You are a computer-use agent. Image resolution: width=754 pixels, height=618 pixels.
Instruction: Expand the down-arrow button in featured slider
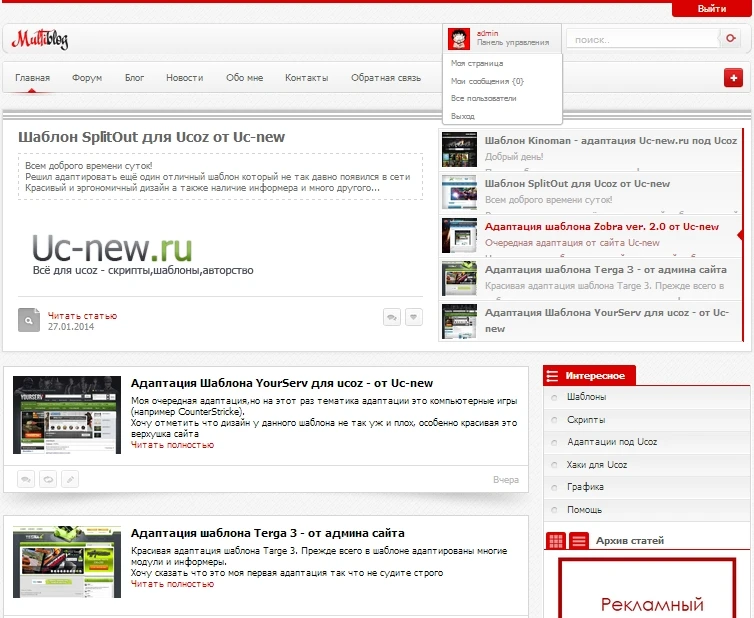click(414, 317)
